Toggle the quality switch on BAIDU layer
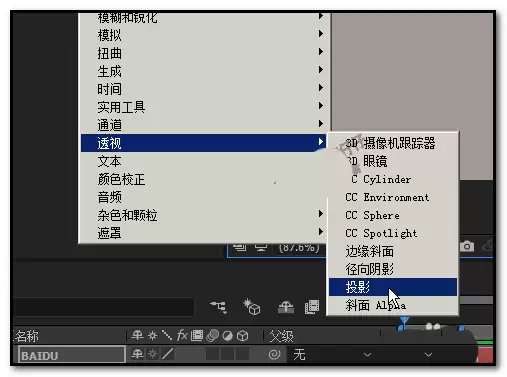 point(167,354)
